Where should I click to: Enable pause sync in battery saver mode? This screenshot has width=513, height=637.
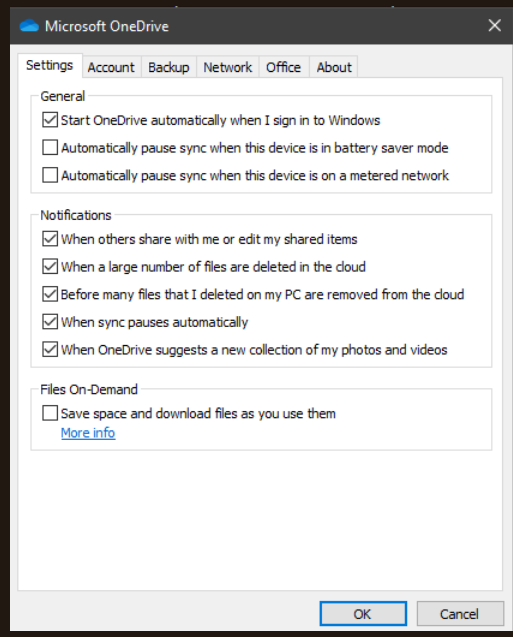(x=50, y=148)
